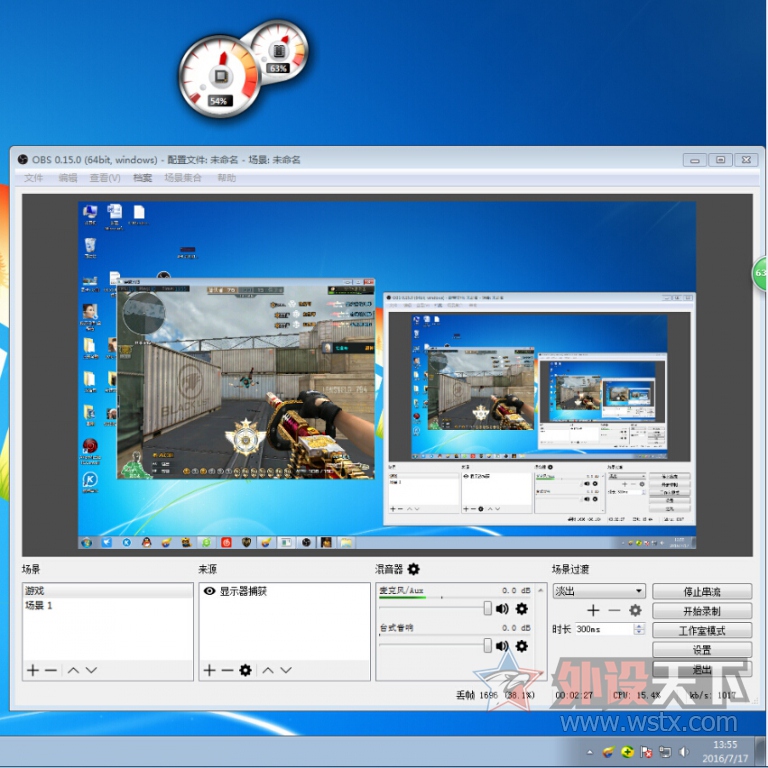Move selected scene up in list

[x=73, y=670]
